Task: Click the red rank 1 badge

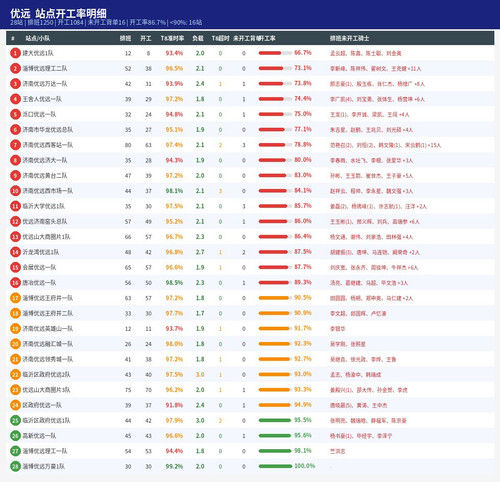Action: coord(15,53)
